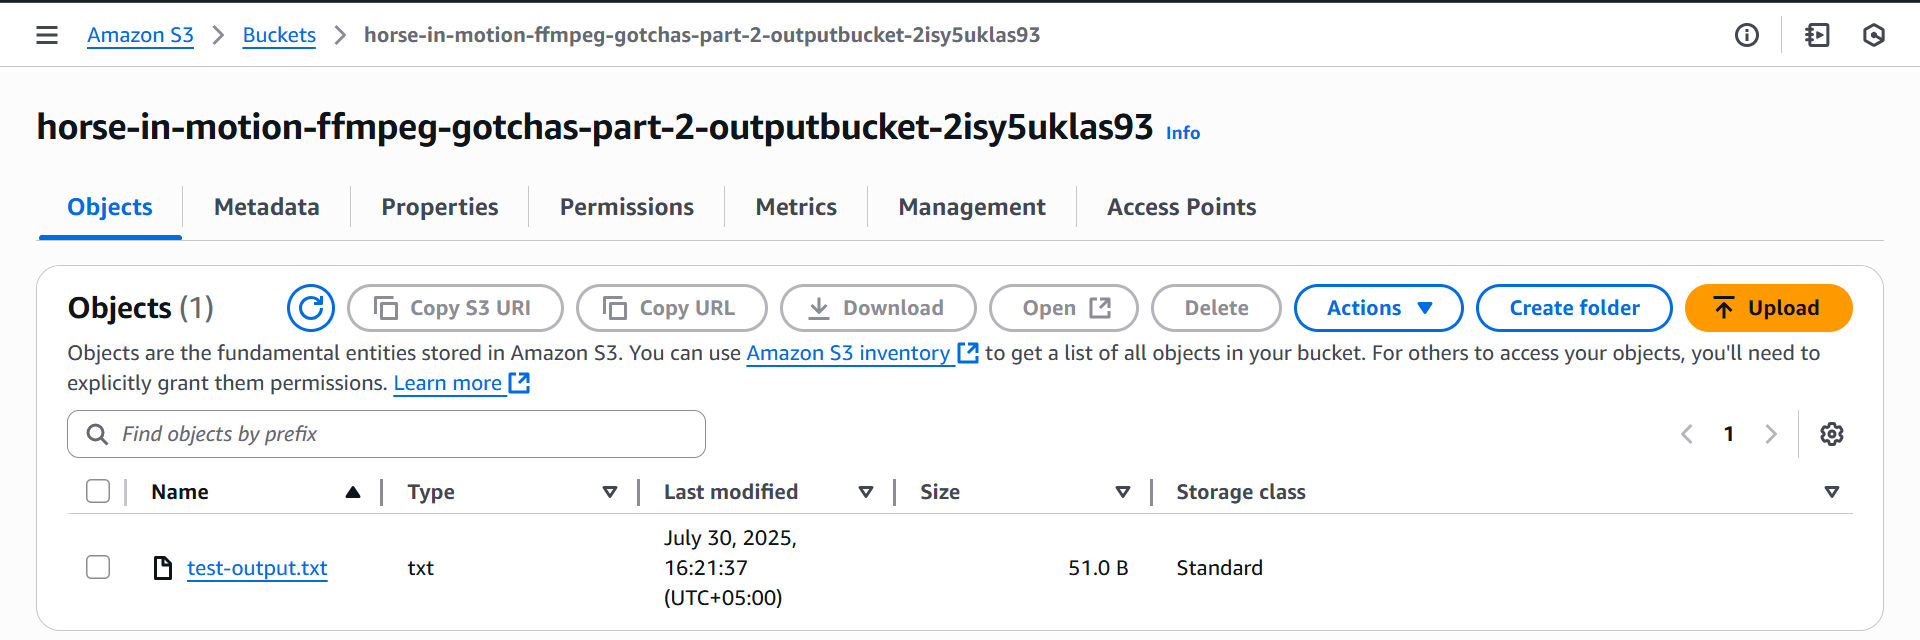This screenshot has width=1920, height=640.
Task: Open the hamburger navigation menu
Action: [x=47, y=35]
